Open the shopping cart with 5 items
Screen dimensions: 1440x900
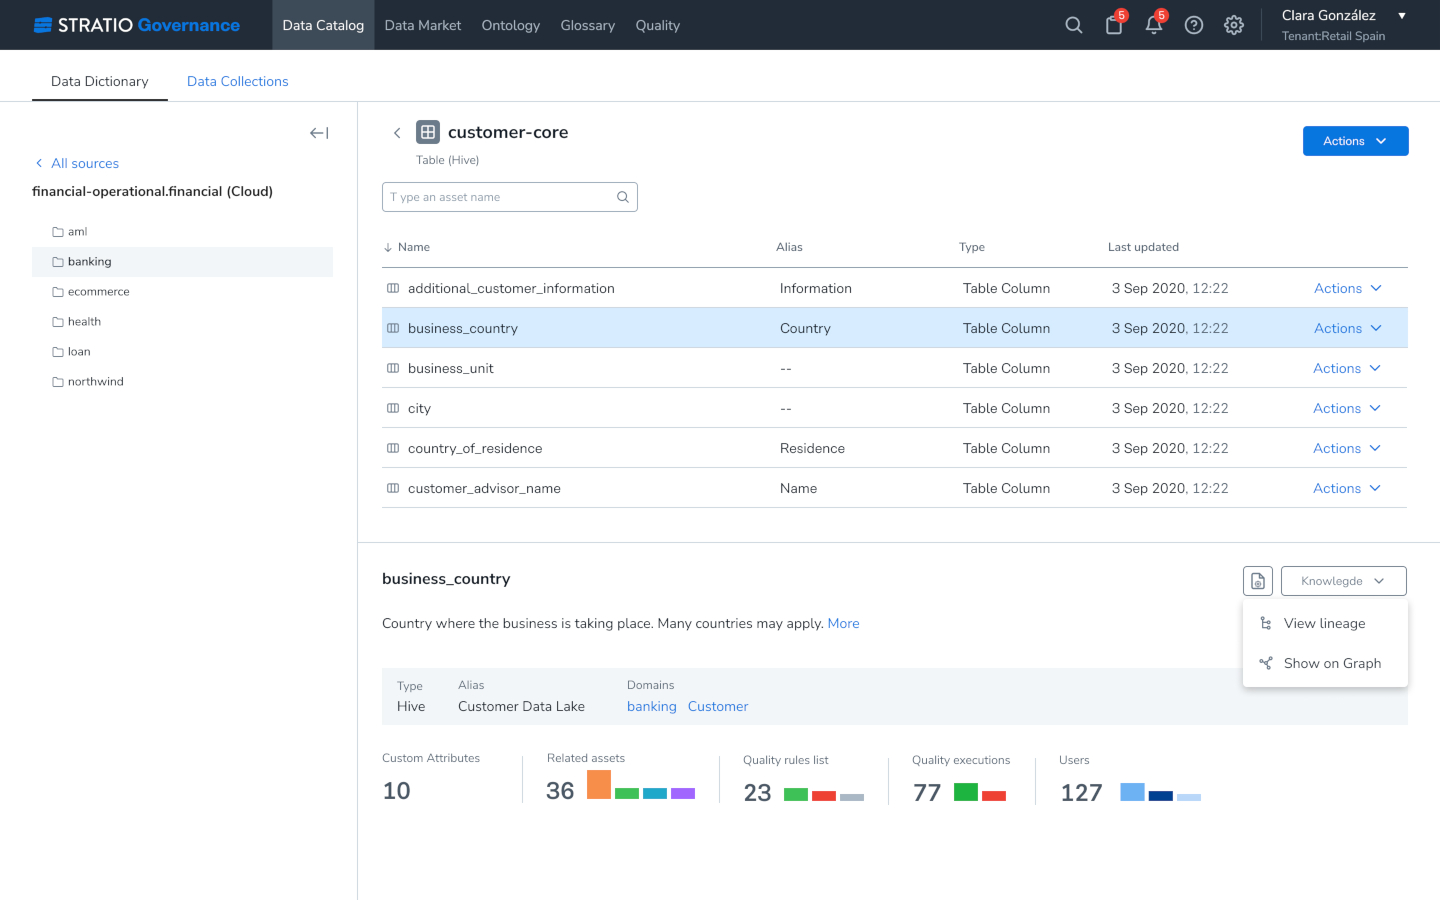[x=1113, y=25]
